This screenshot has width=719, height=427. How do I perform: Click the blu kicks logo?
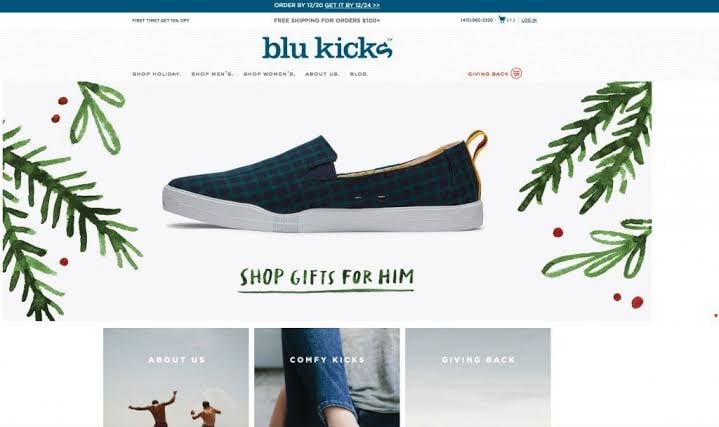pos(327,48)
